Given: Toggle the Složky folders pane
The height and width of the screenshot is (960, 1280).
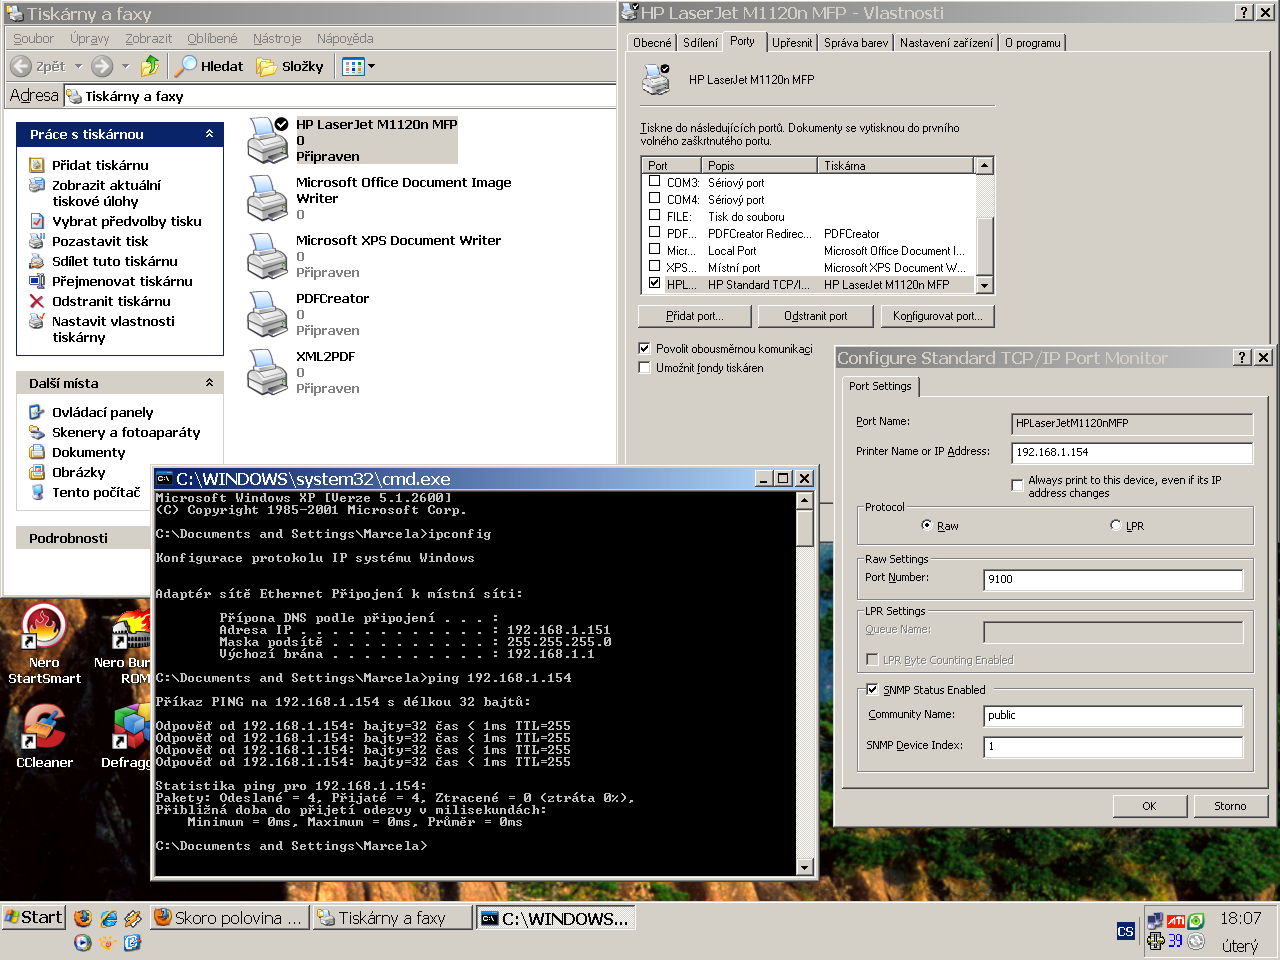Looking at the screenshot, I should (x=290, y=66).
